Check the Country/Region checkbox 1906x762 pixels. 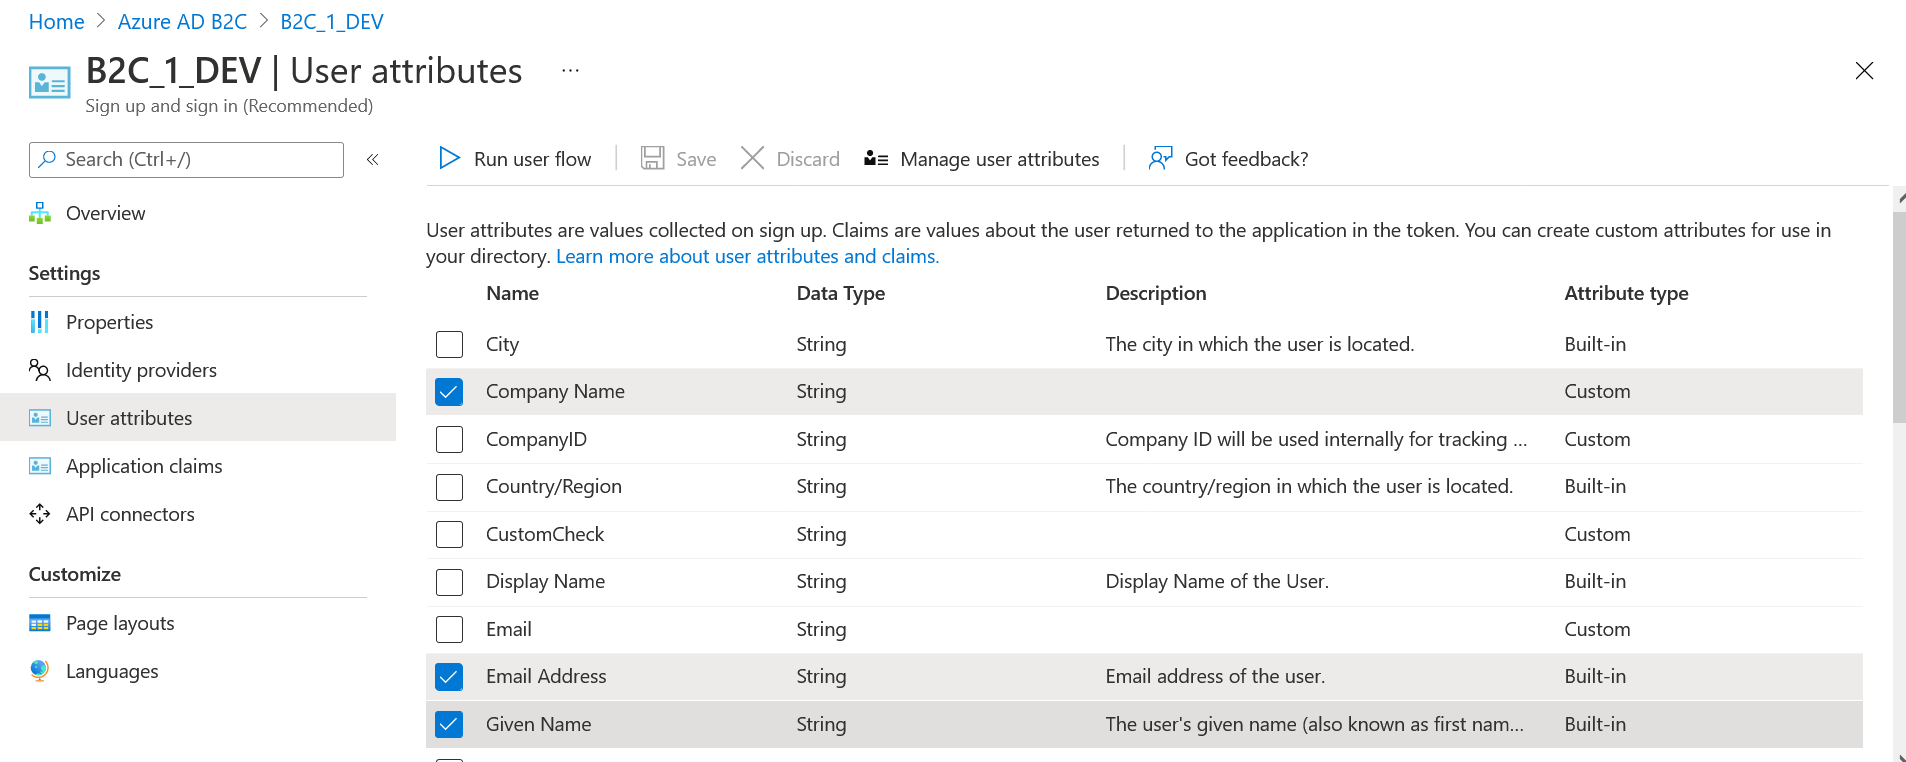[x=450, y=487]
